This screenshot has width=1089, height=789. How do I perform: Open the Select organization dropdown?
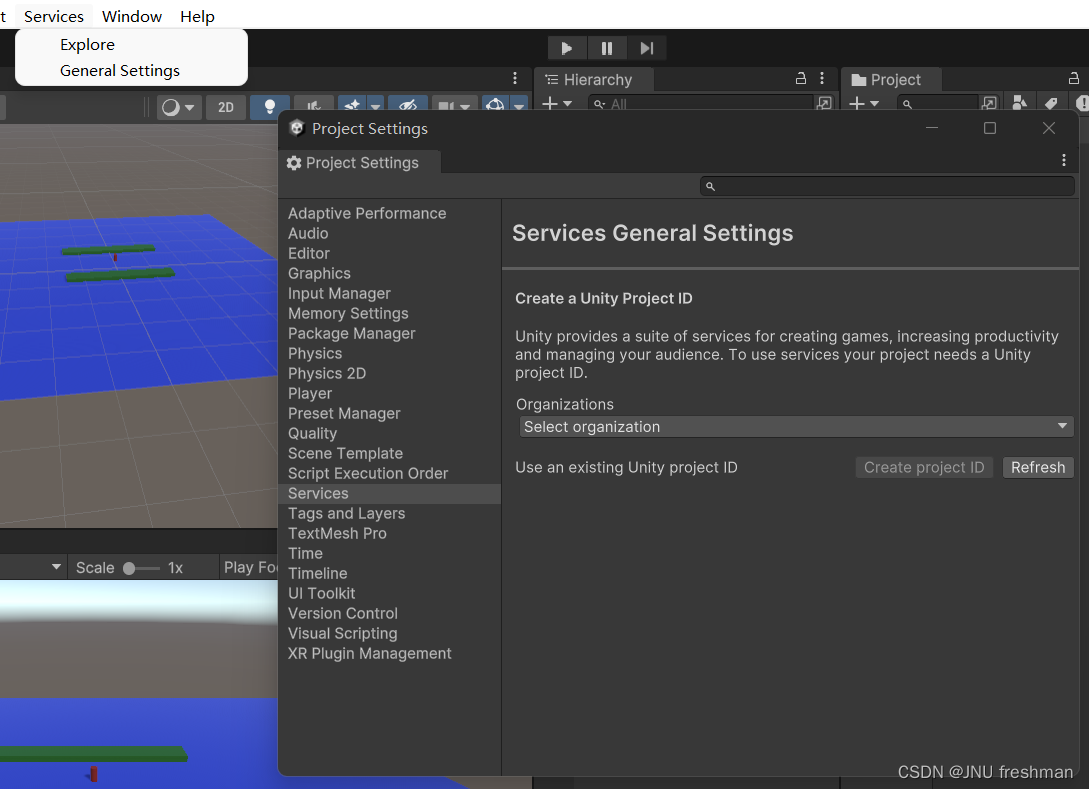[x=796, y=426]
